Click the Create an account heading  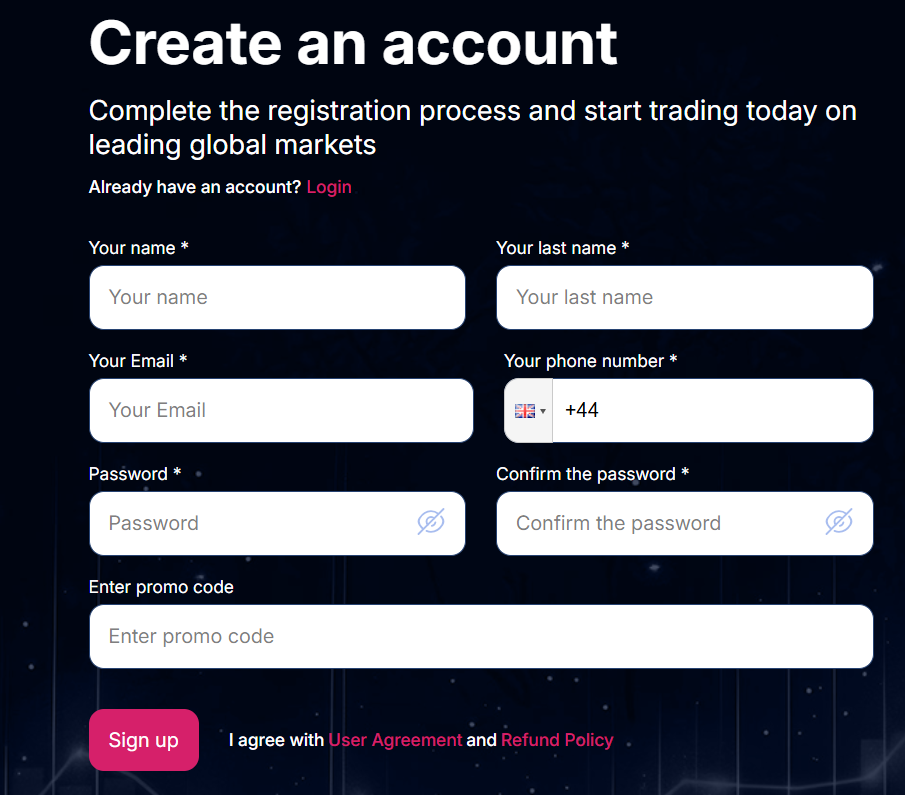(x=353, y=43)
